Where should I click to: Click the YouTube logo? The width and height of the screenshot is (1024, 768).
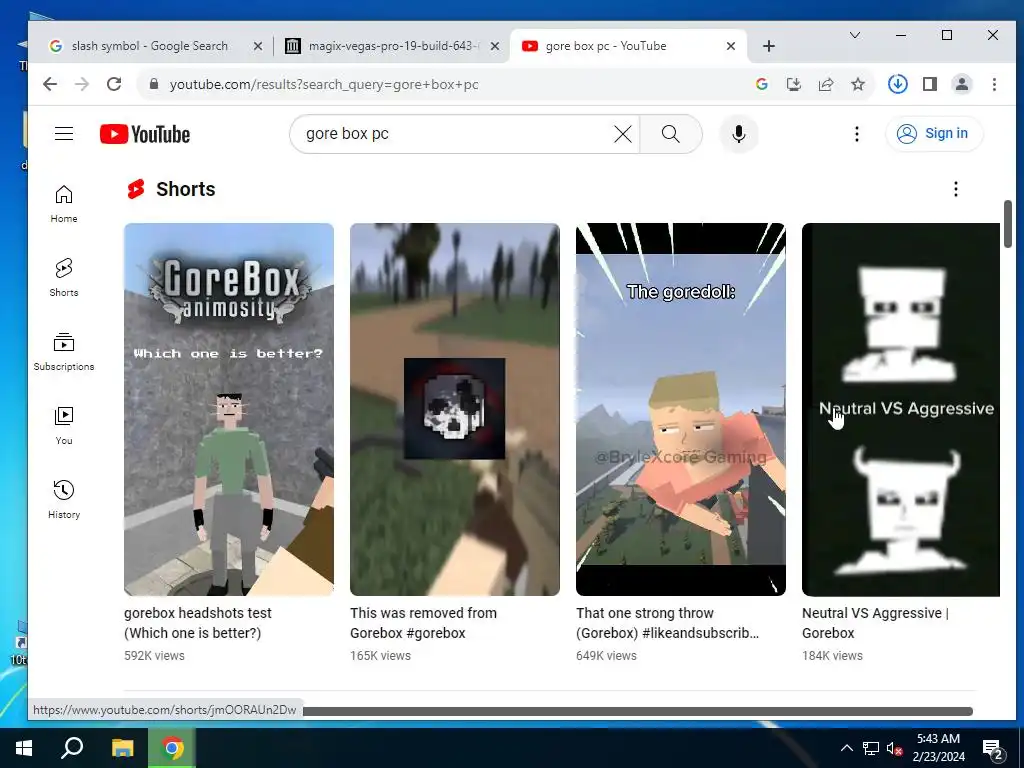click(145, 134)
